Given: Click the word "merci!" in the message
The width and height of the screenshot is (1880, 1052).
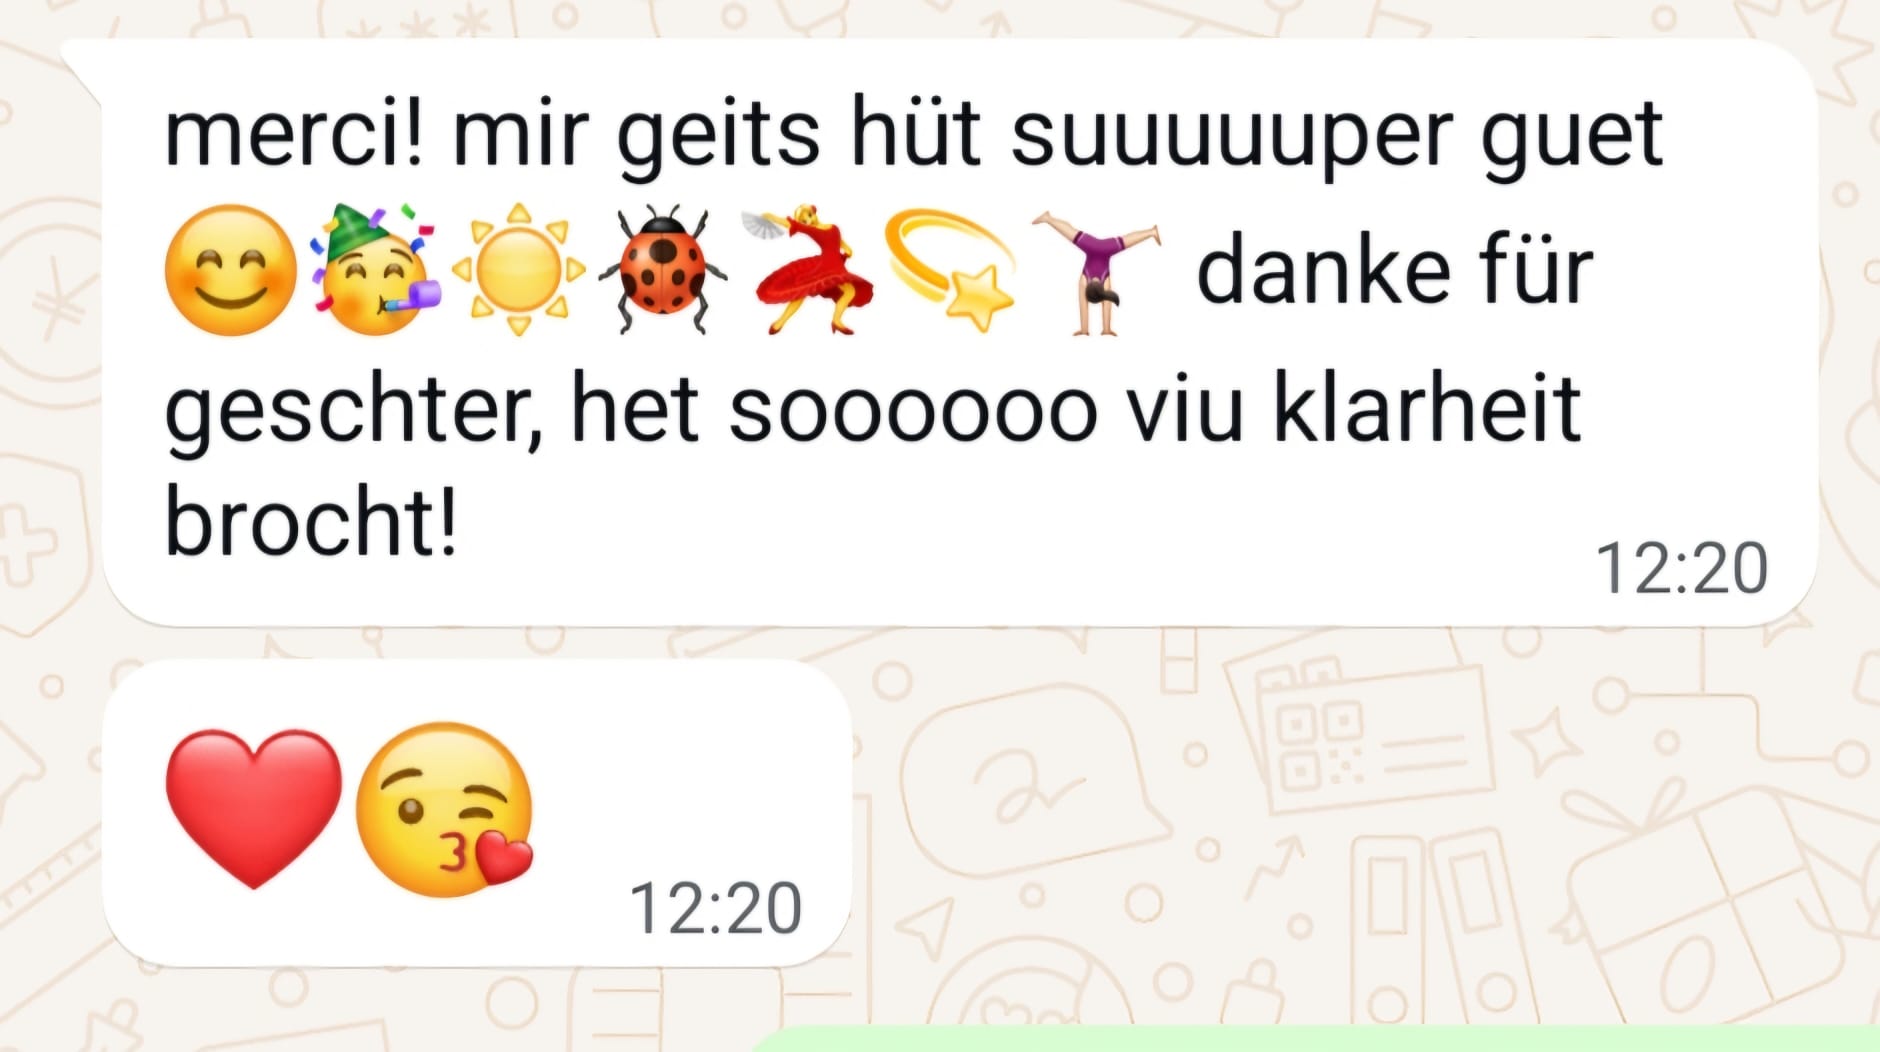Looking at the screenshot, I should pyautogui.click(x=295, y=132).
